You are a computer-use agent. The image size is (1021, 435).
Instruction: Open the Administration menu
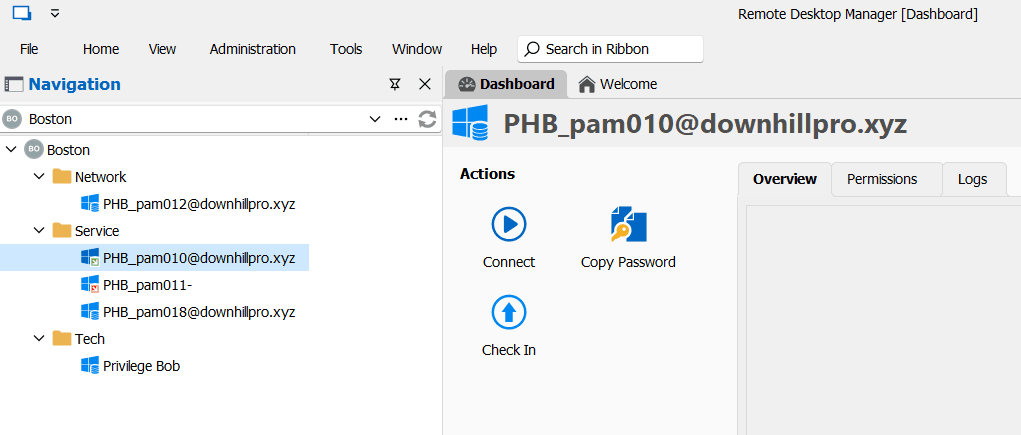pyautogui.click(x=252, y=49)
